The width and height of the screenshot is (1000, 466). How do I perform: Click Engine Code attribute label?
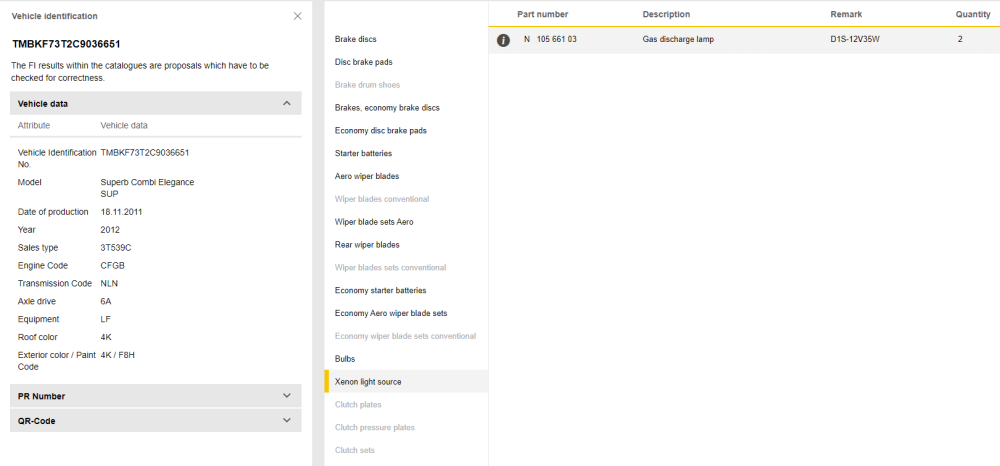pyautogui.click(x=43, y=265)
